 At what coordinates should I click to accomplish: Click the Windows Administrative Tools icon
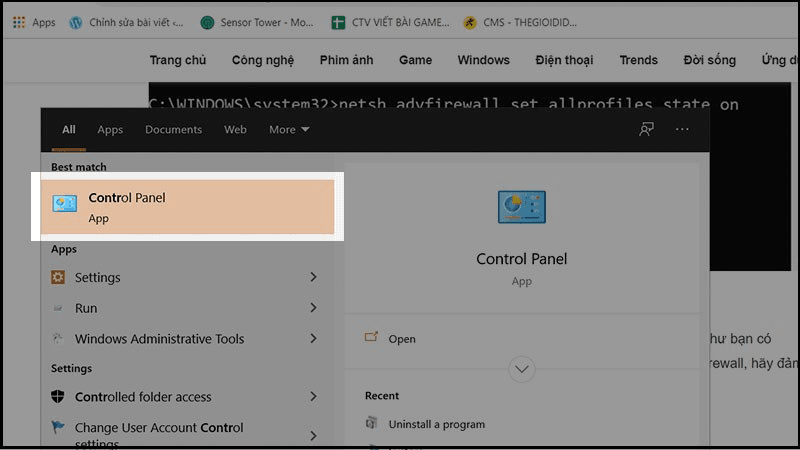pos(58,338)
